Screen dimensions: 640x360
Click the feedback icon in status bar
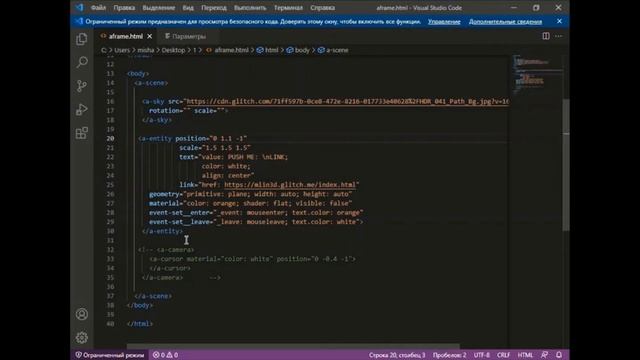tap(544, 355)
